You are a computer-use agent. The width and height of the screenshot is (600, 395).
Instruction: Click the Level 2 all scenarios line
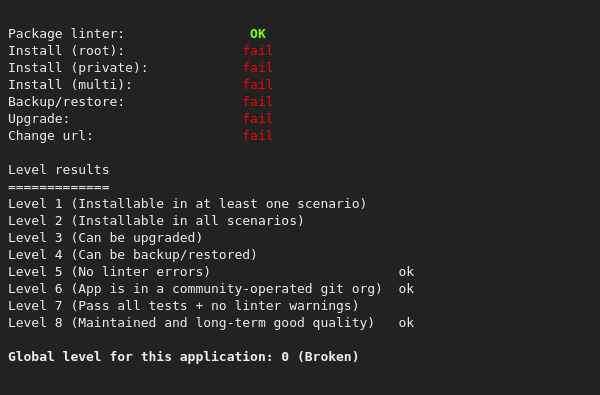pyautogui.click(x=156, y=220)
